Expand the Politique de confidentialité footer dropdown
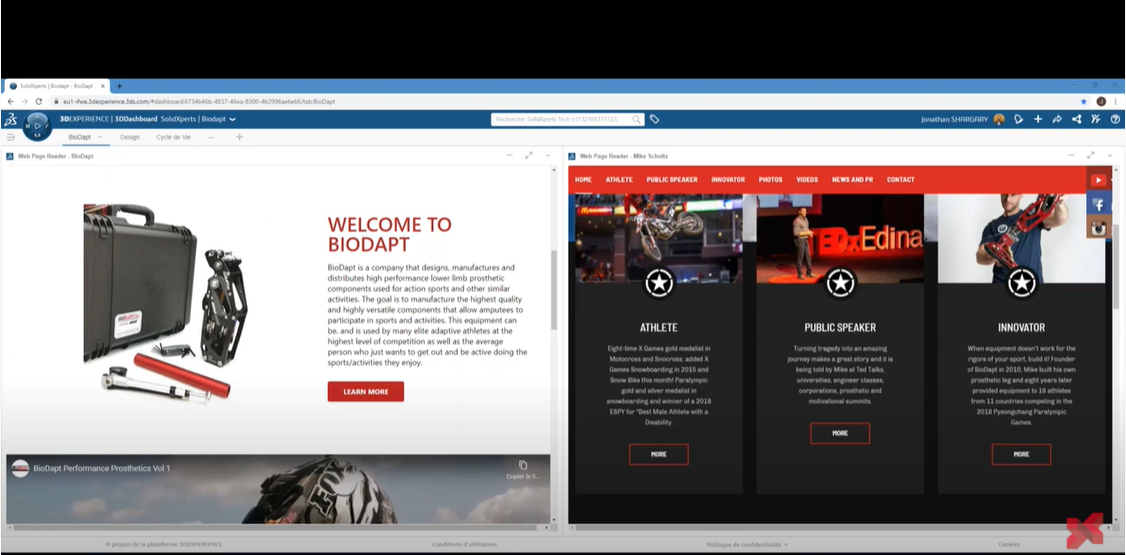This screenshot has height=555, width=1126. [x=786, y=545]
